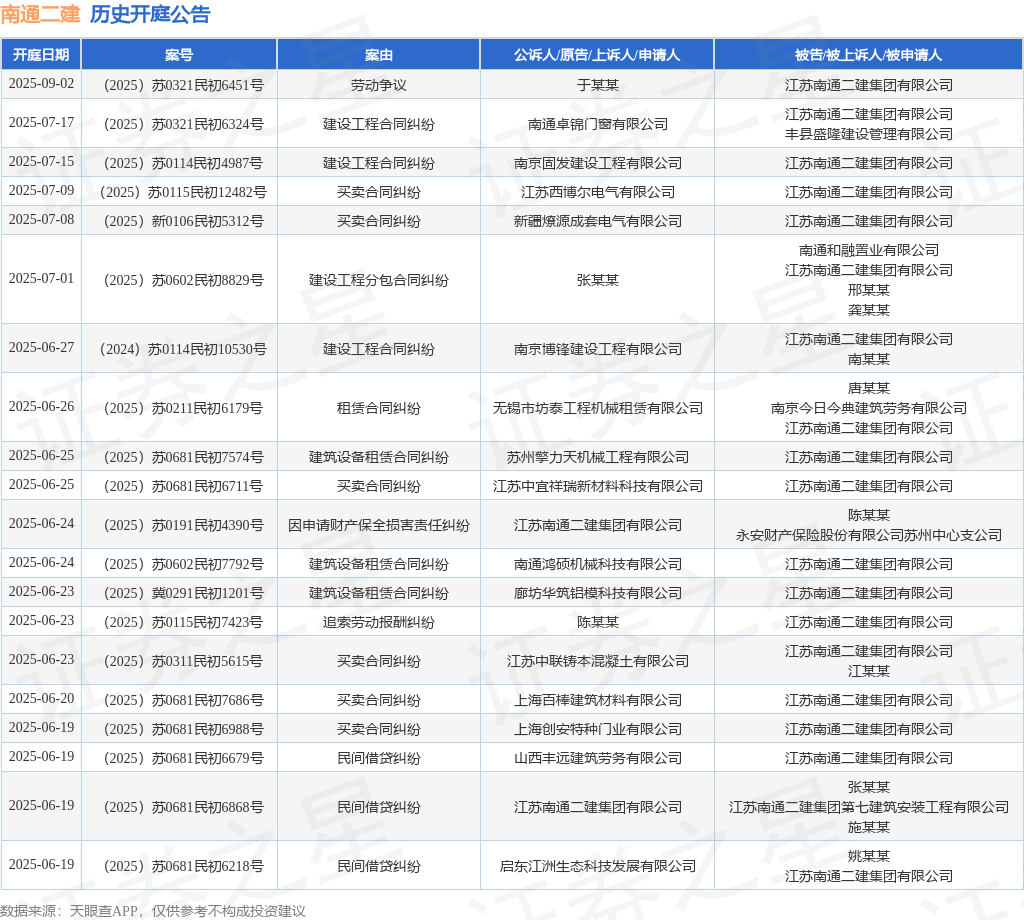Viewport: 1024px width, 920px height.
Task: Click defendant 龚某某
Action: pos(869,309)
